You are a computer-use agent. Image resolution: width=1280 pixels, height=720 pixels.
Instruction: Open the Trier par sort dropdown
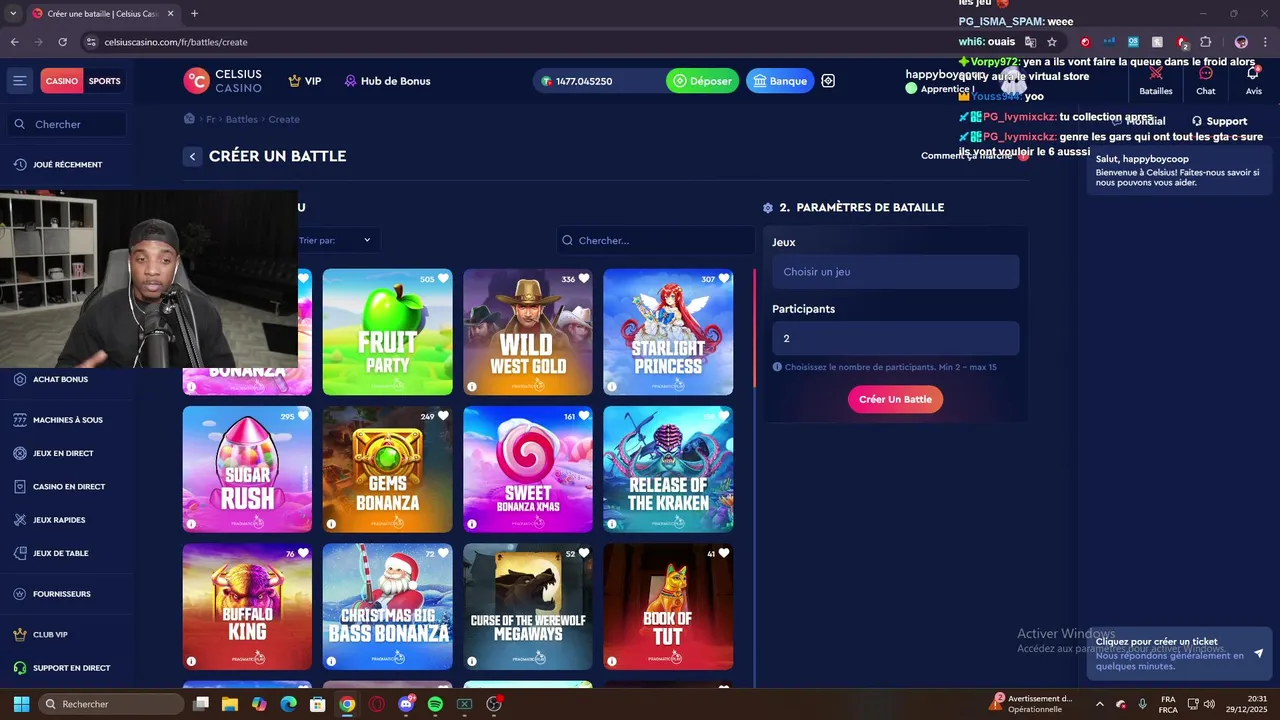pos(336,240)
